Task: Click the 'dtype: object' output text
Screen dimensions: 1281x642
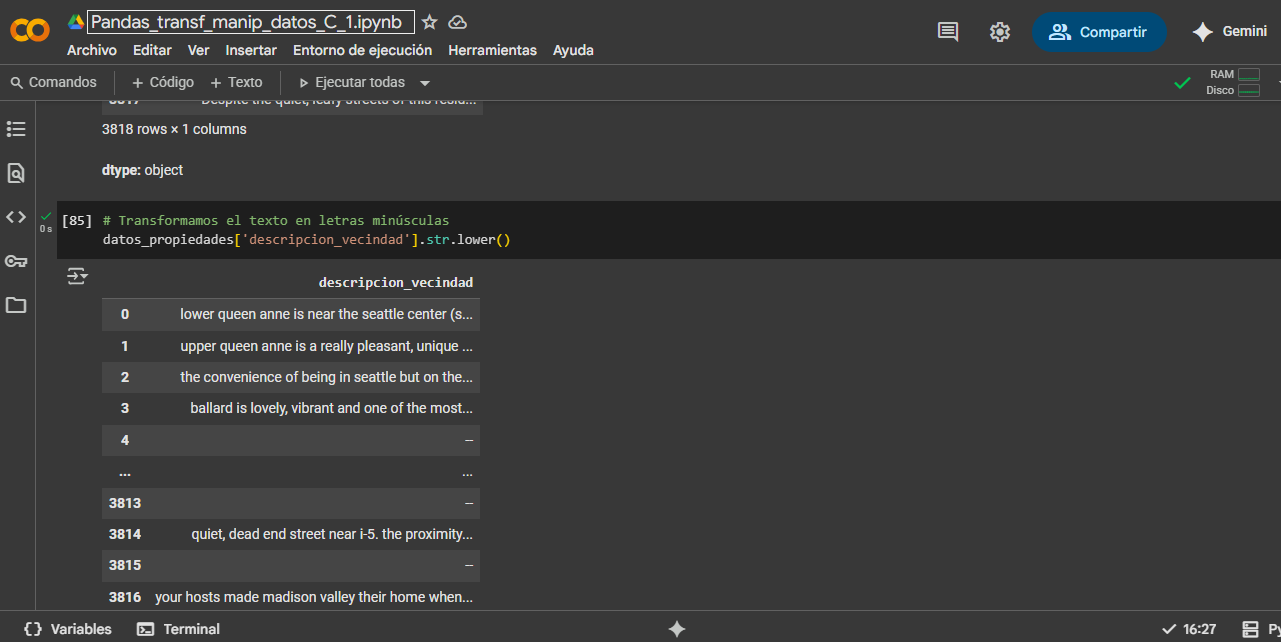Action: coord(142,170)
